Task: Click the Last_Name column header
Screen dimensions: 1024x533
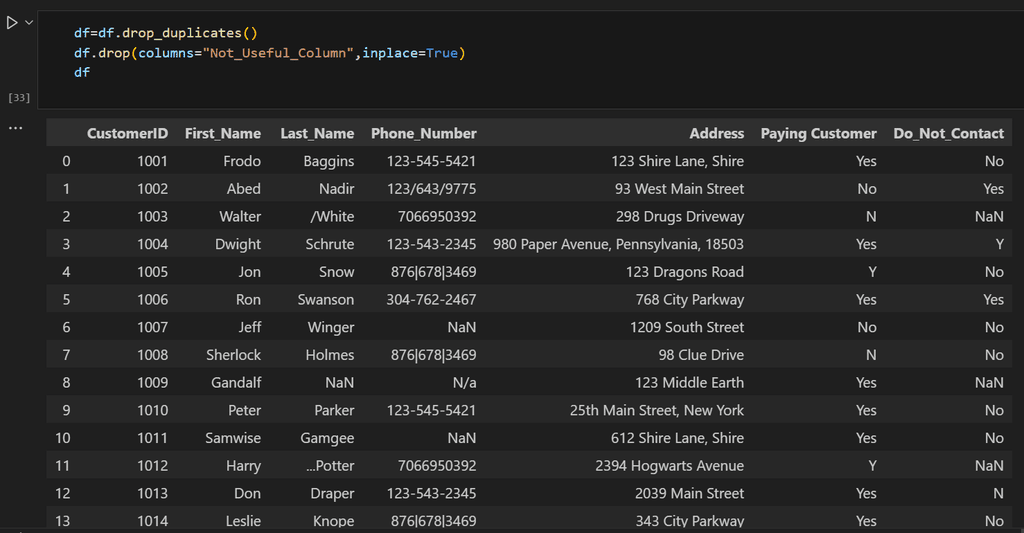Action: (317, 133)
